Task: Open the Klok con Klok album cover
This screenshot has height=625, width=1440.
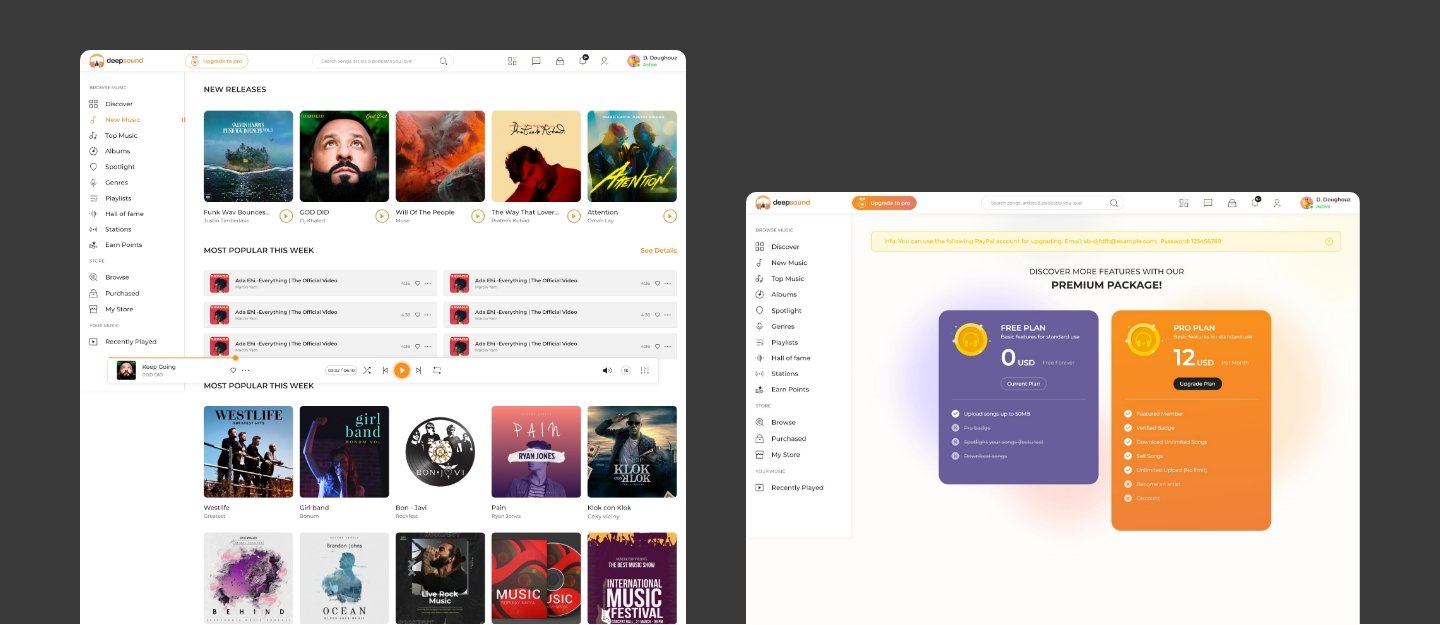Action: click(x=632, y=452)
